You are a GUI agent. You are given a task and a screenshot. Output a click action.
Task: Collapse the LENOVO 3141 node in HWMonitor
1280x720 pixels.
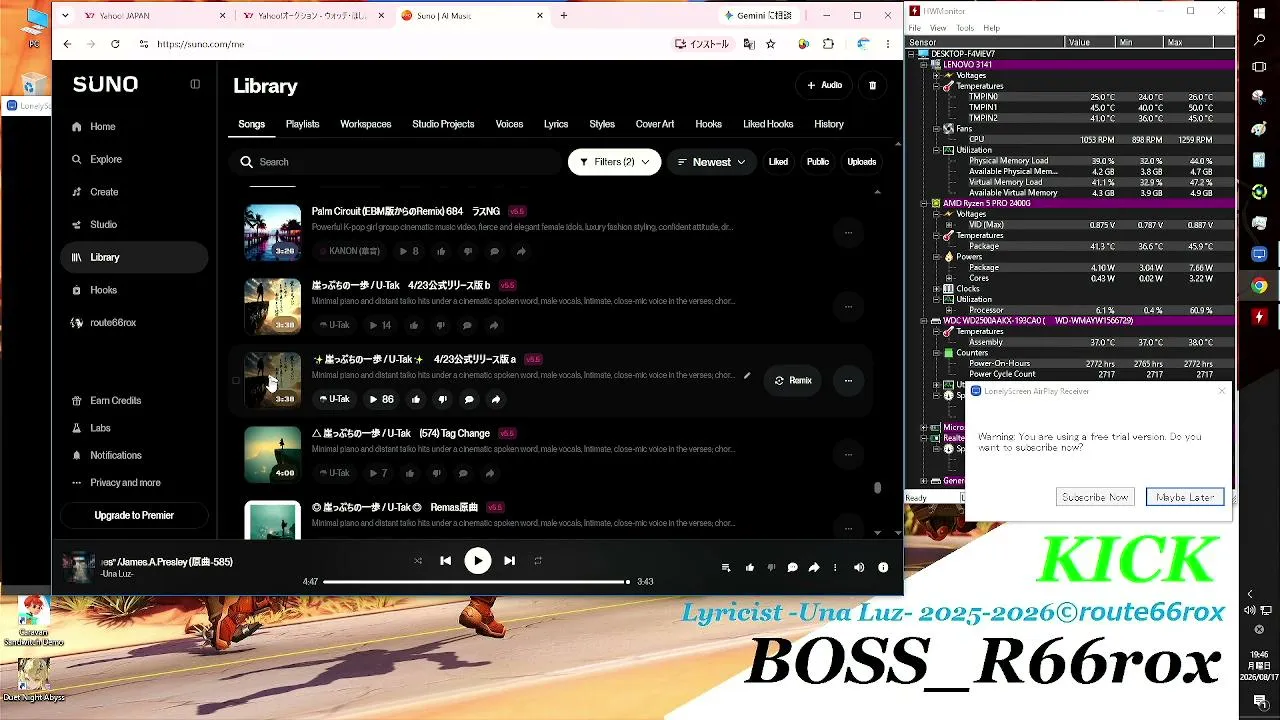[x=926, y=64]
